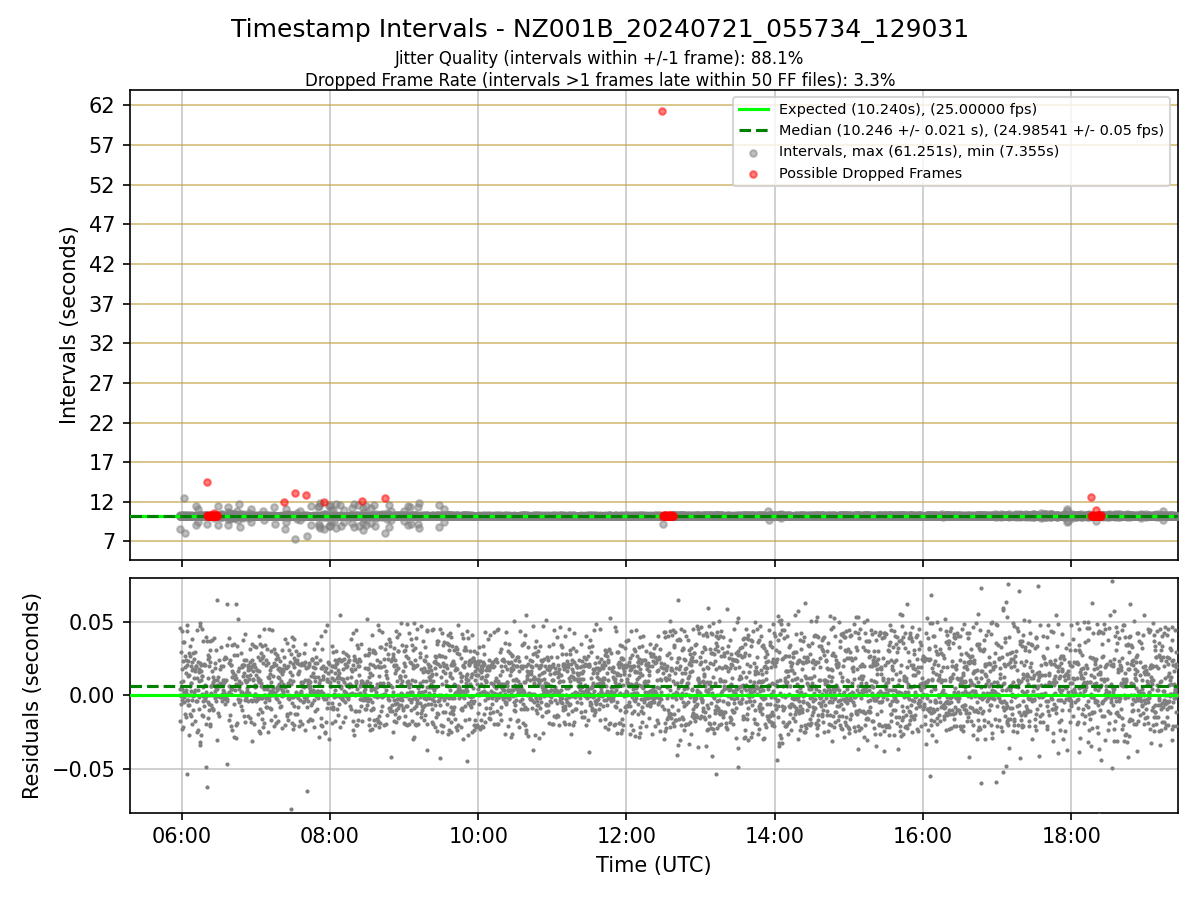Click the 'Dropped Frame Rate' subtitle showing 3.3%
Viewport: 1200px width, 900px height.
click(x=599, y=79)
